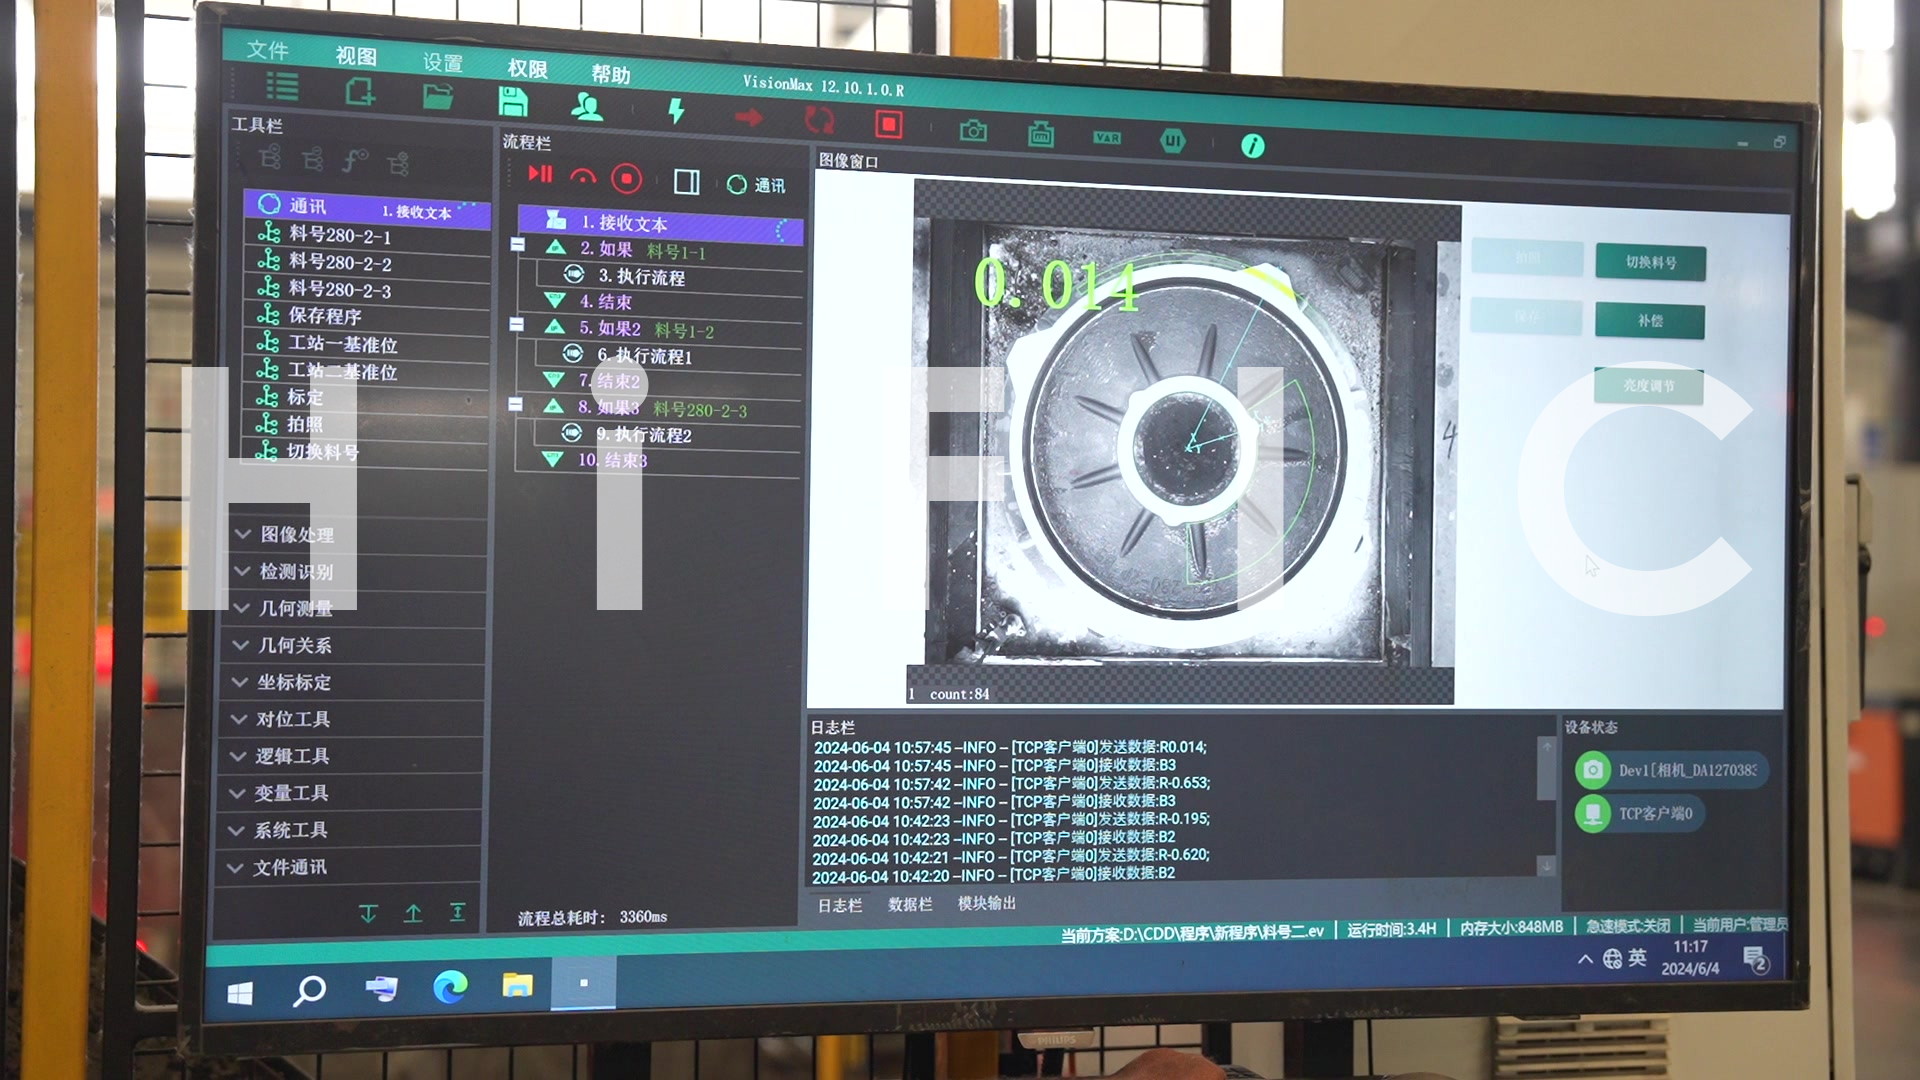Click the red stop square icon

888,124
